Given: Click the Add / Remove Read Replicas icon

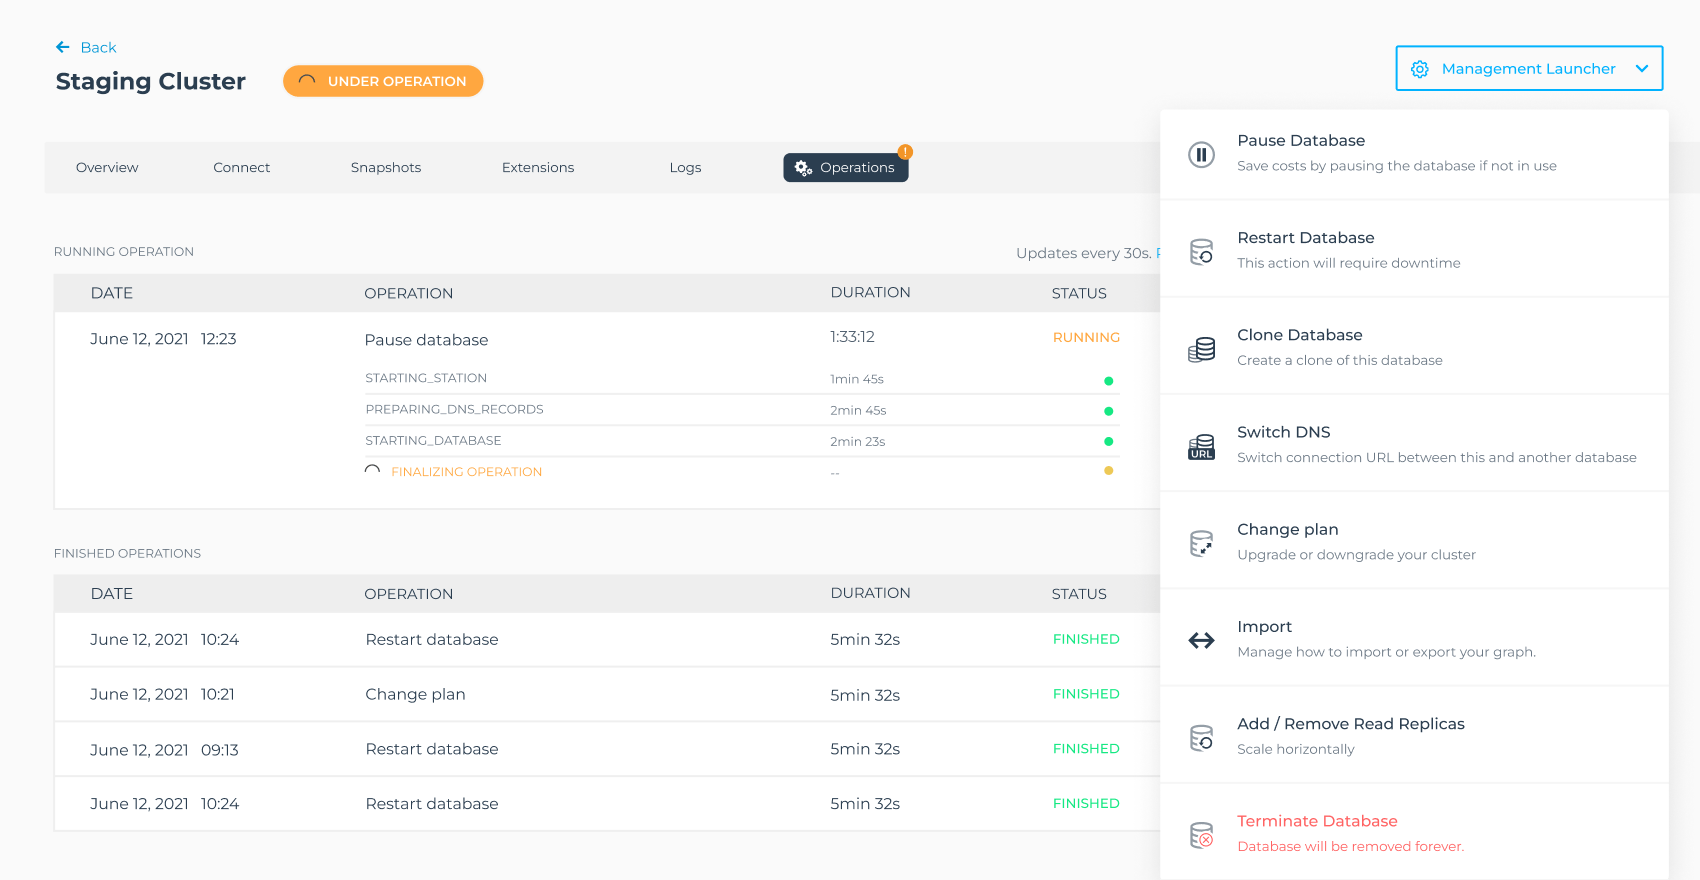Looking at the screenshot, I should pyautogui.click(x=1201, y=737).
